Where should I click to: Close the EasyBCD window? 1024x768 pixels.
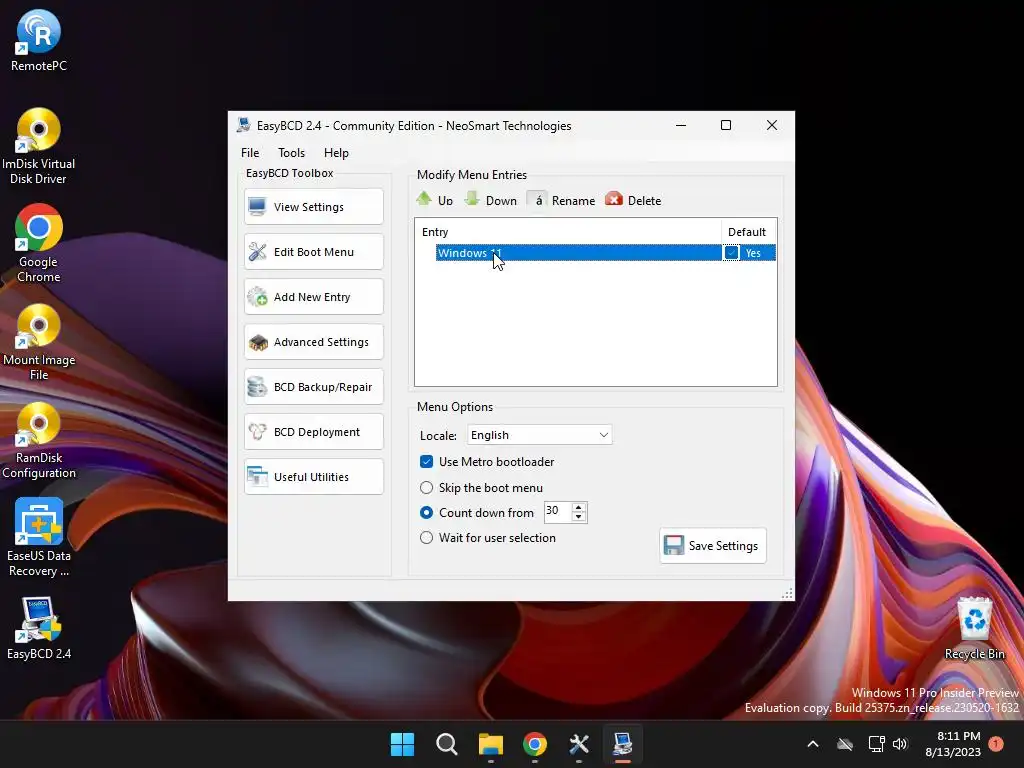[x=772, y=125]
